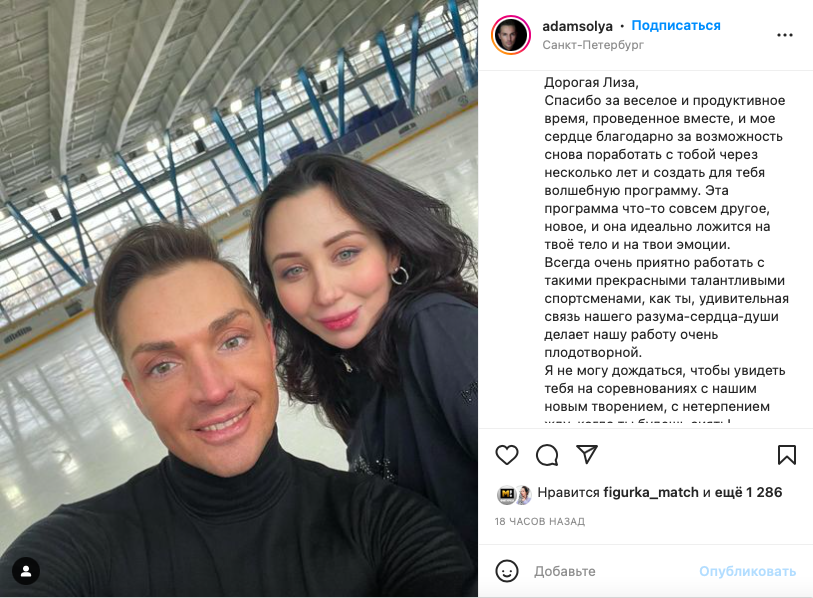Viewport: 813px width, 598px height.
Task: Submit comment with Опубликовать button
Action: tap(747, 571)
